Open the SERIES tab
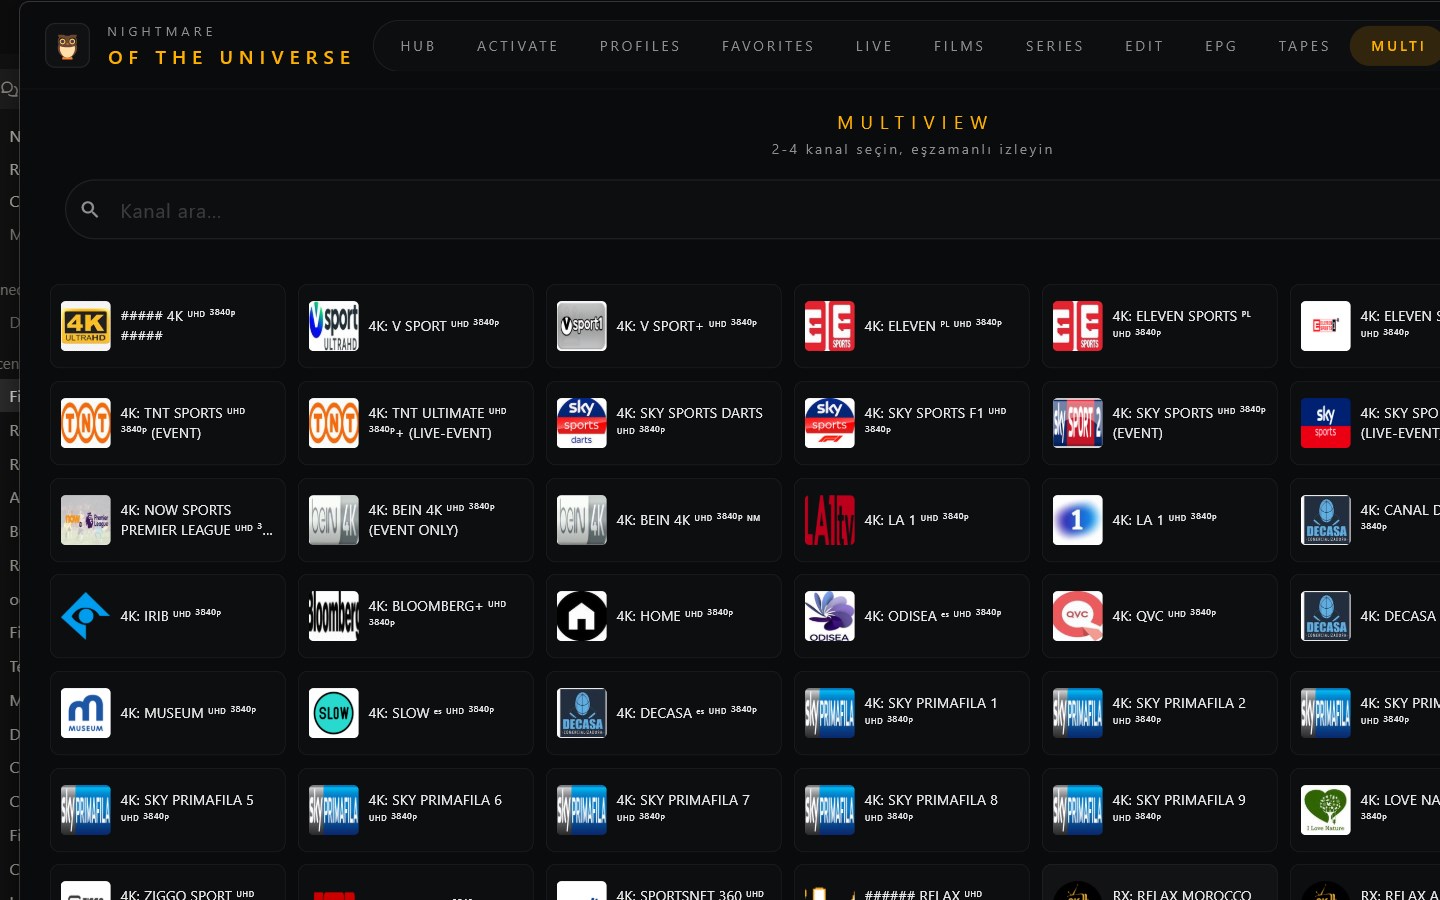Viewport: 1440px width, 900px height. (1055, 46)
